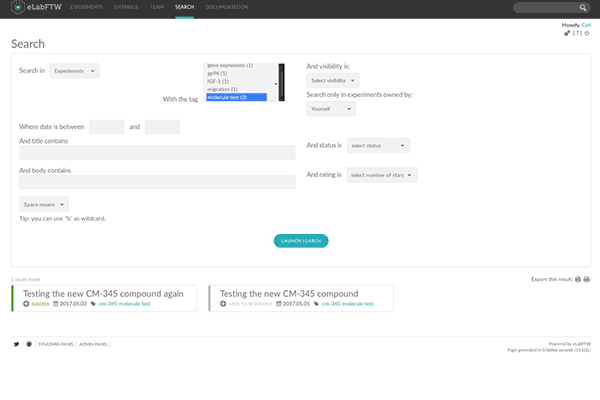Open the 'Search in' Experiments dropdown
Viewport: 600px width, 400px height.
click(74, 71)
